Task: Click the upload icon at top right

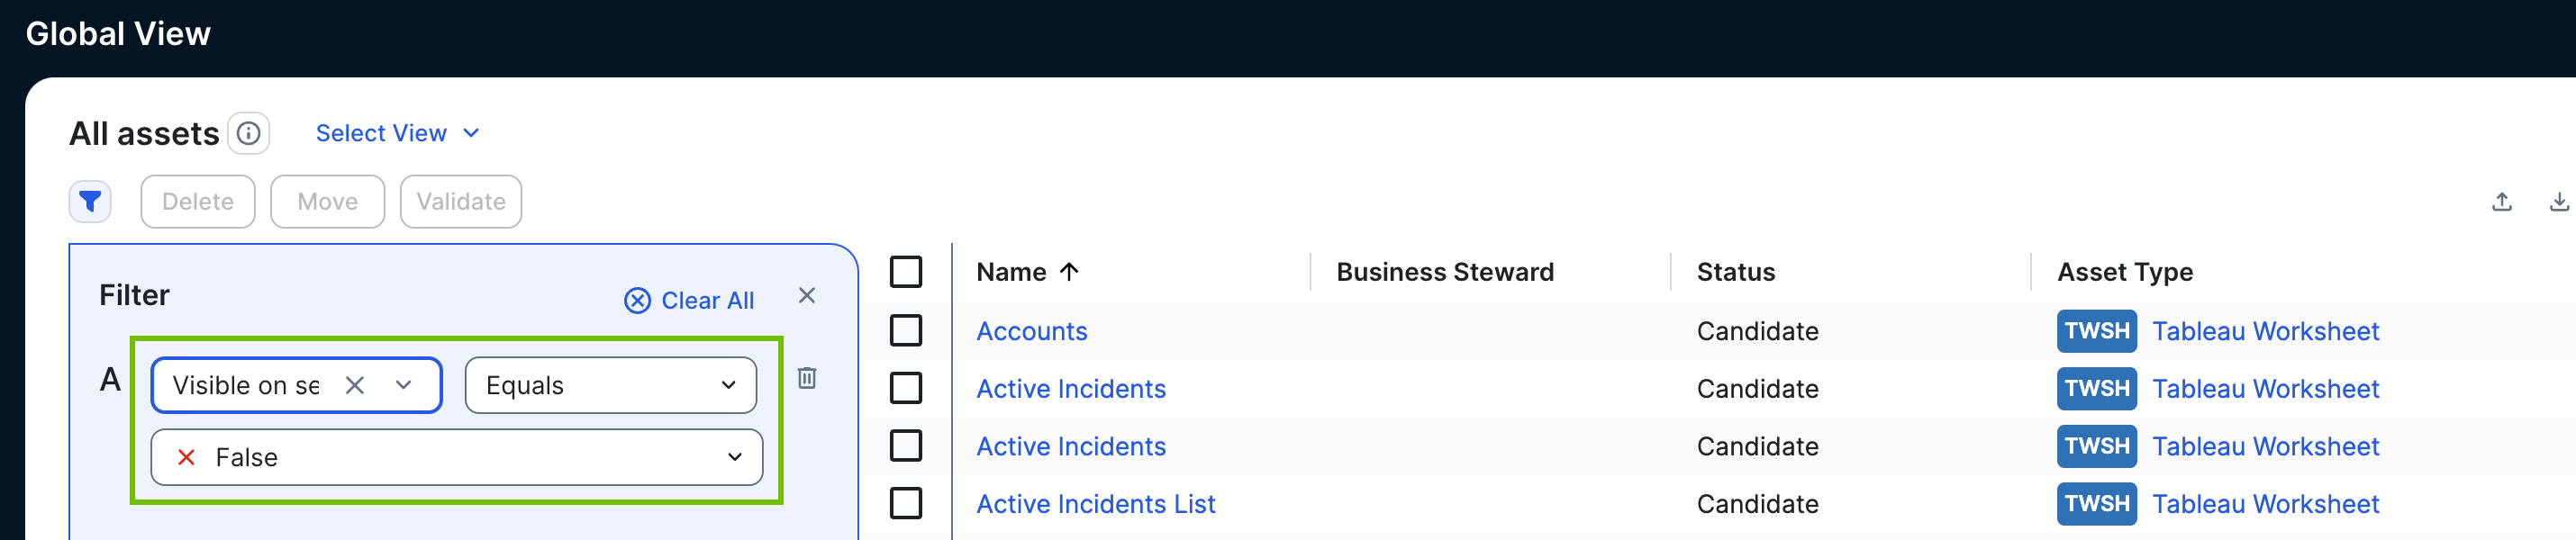Action: click(2501, 202)
